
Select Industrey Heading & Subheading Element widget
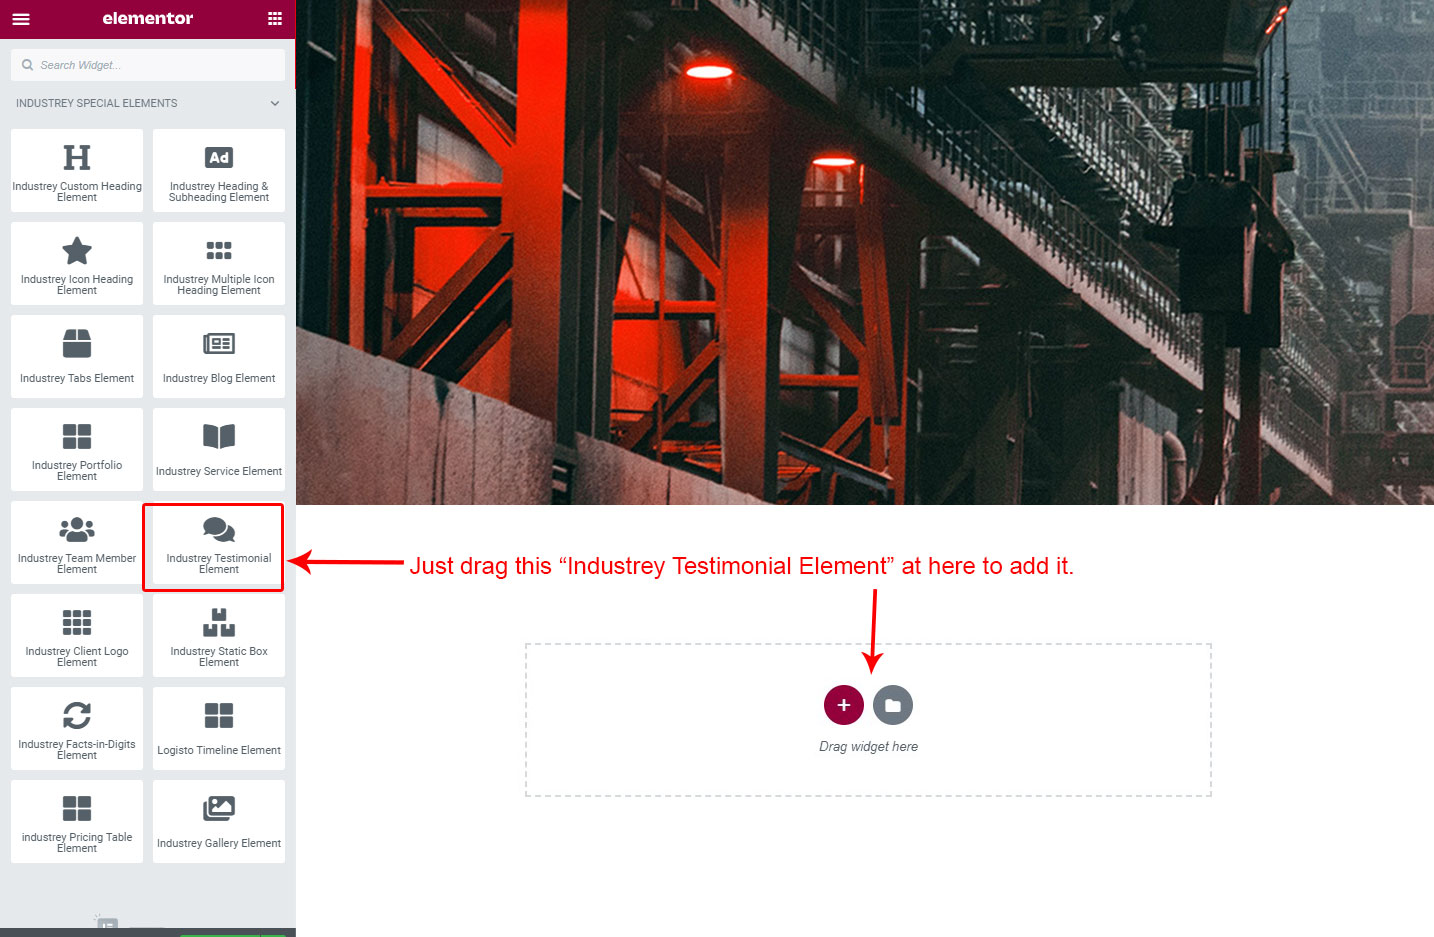(x=219, y=170)
